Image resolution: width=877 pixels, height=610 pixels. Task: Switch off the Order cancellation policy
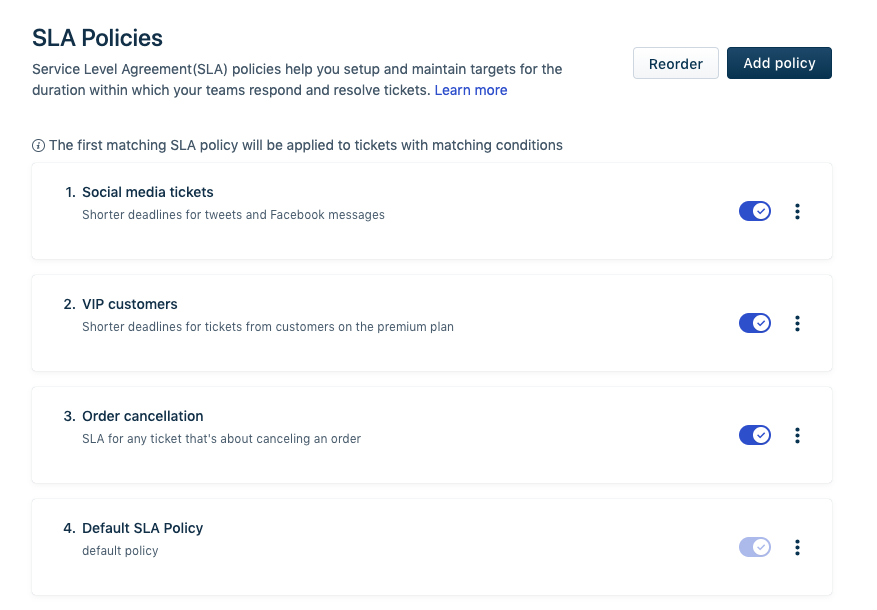pos(755,435)
